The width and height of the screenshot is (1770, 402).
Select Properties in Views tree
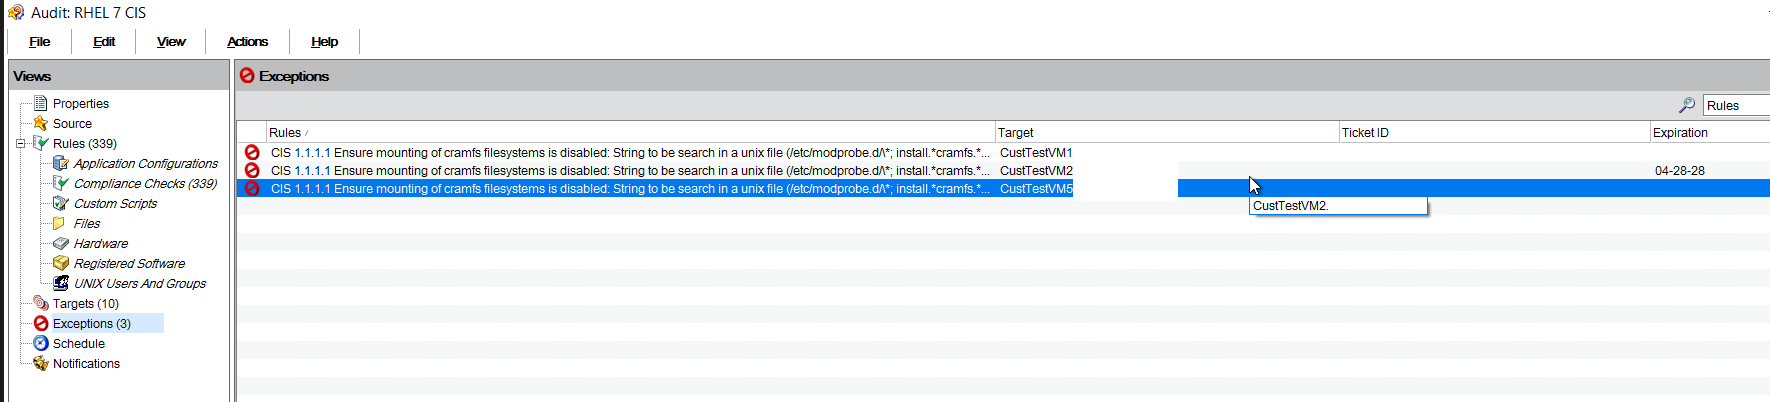81,103
